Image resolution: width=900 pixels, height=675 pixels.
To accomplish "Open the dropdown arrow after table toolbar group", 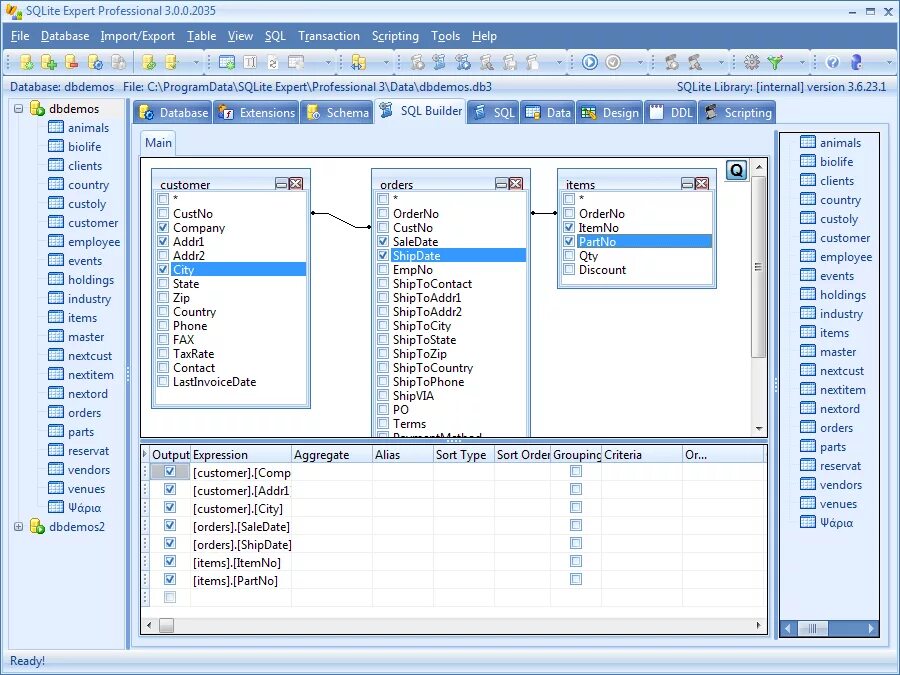I will [328, 62].
